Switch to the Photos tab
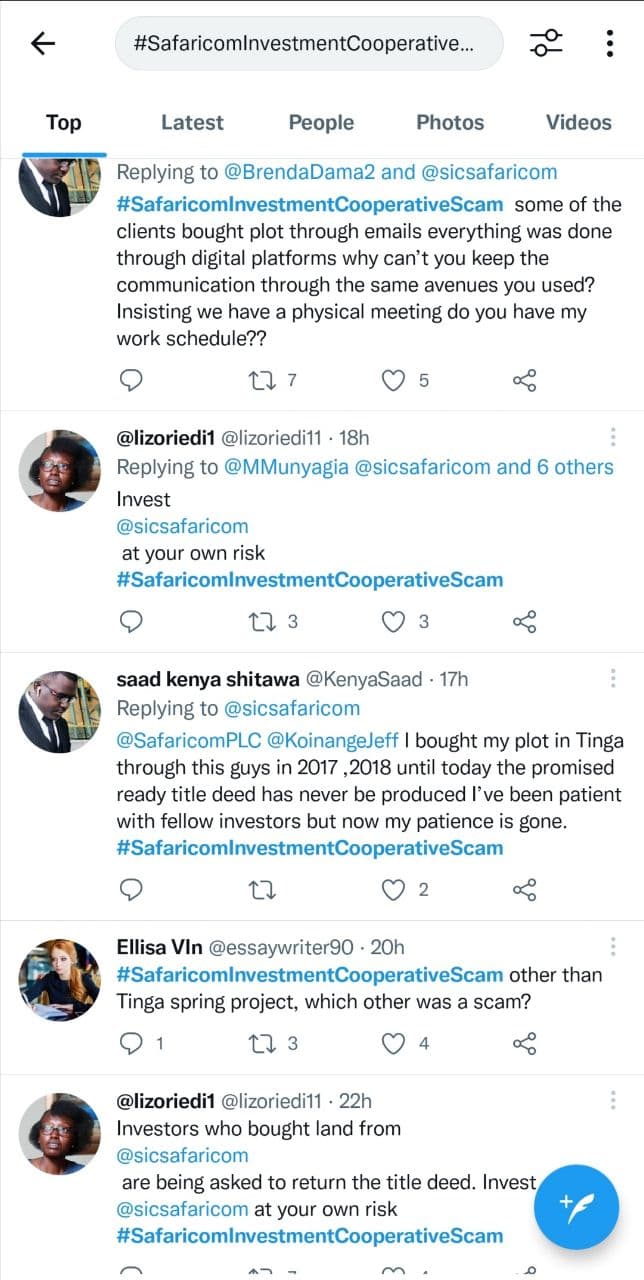The height and width of the screenshot is (1280, 644). click(x=450, y=123)
